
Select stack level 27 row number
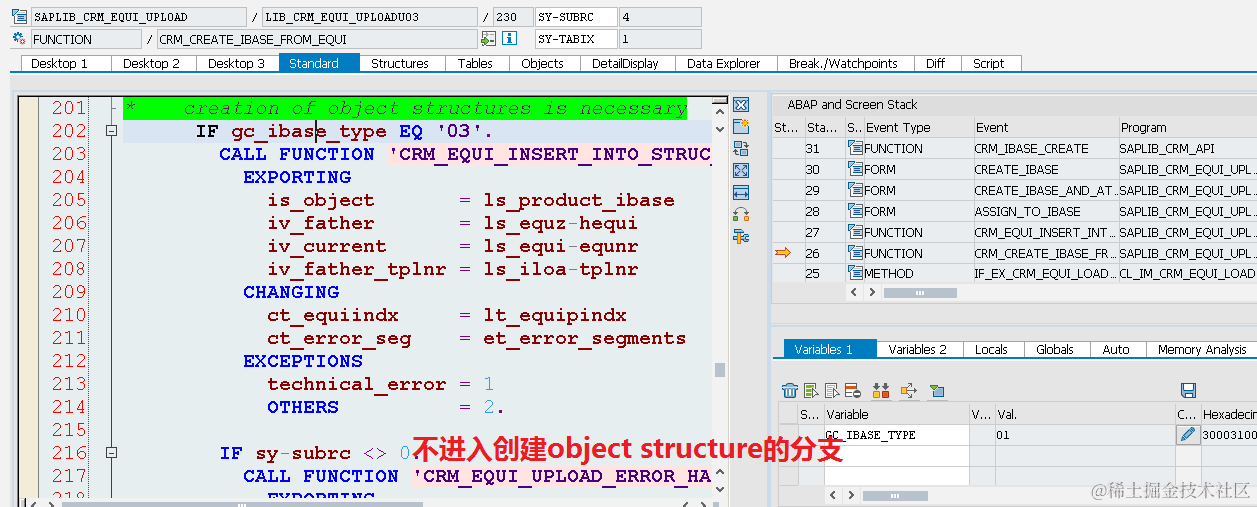824,232
